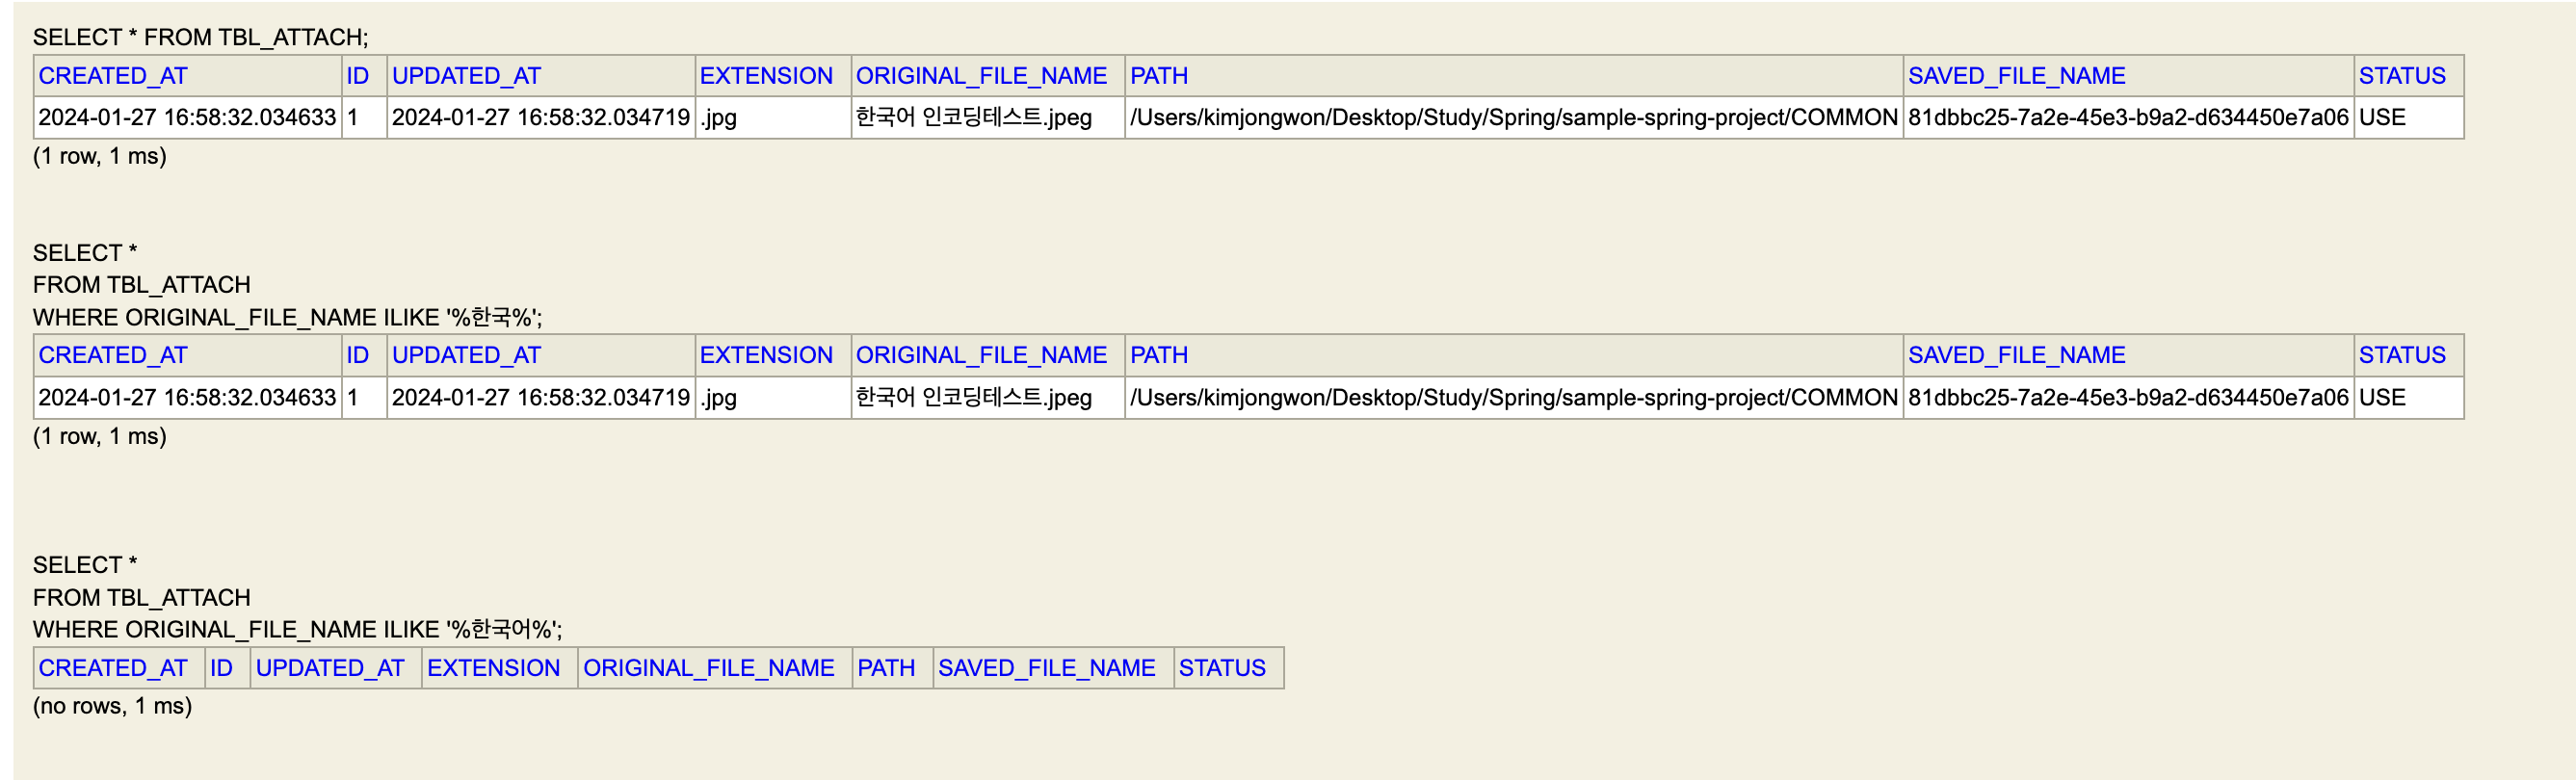Viewport: 2576px width, 780px height.
Task: Click '(1 row, 1 ms)' under the '%한국%' result
Action: (100, 436)
